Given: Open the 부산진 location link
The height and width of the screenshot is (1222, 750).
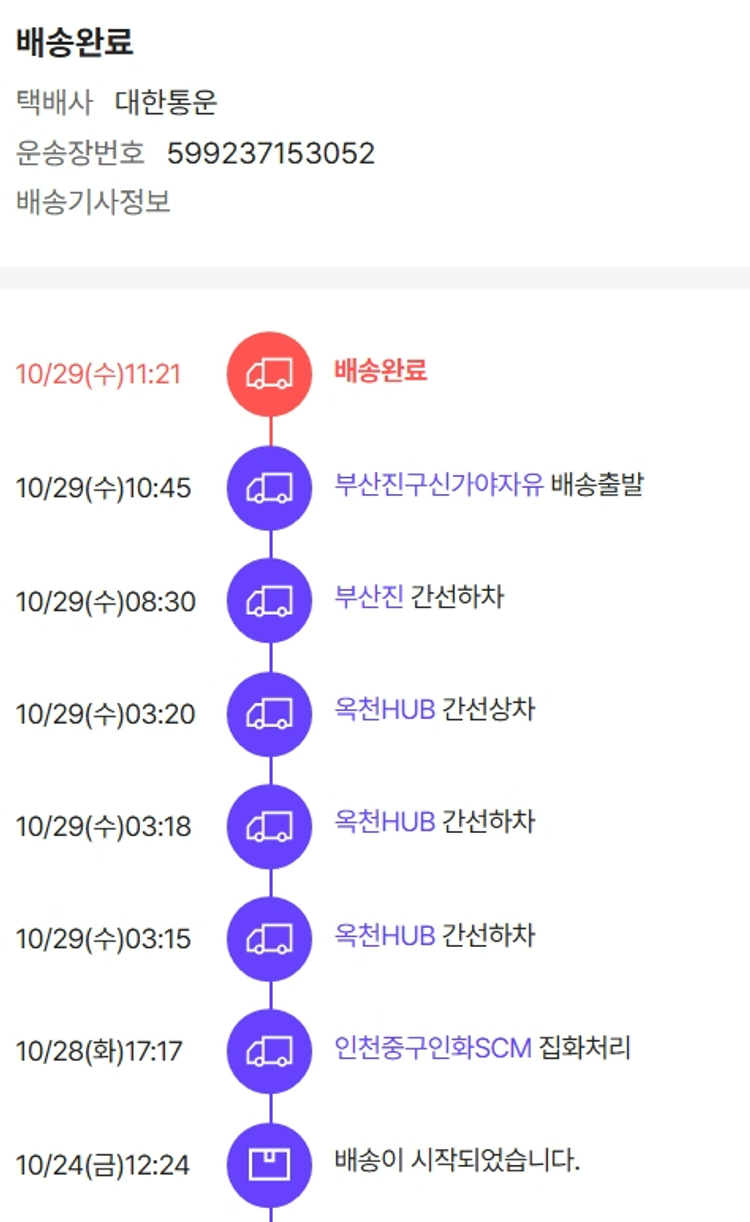Looking at the screenshot, I should pos(369,598).
